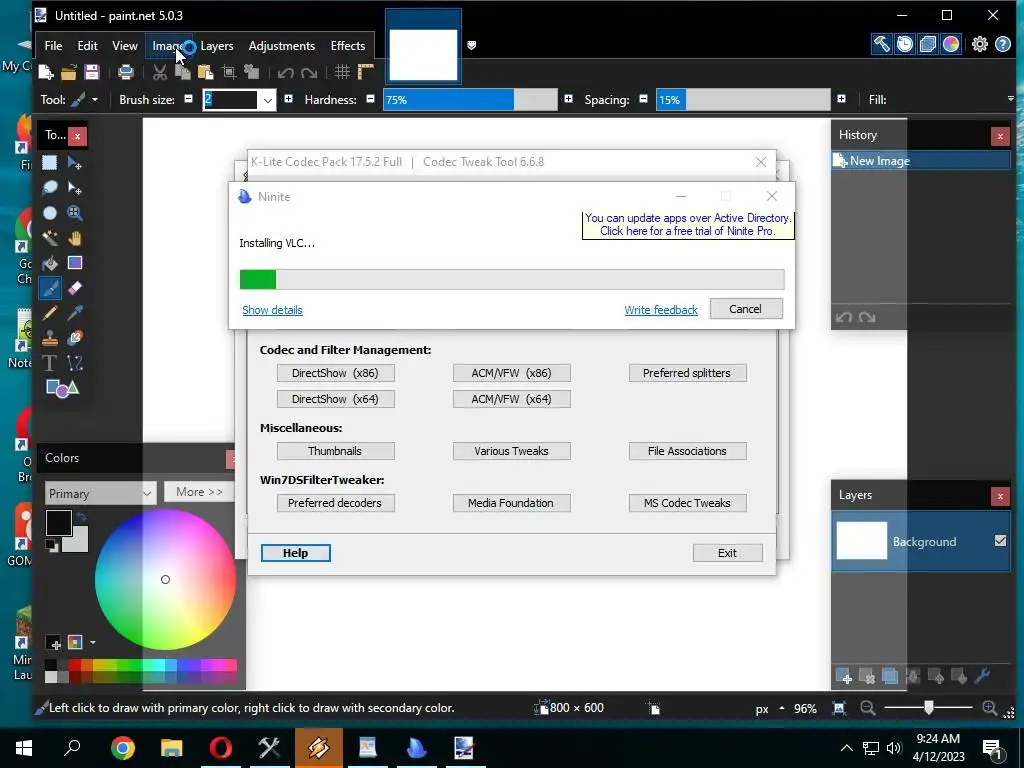The height and width of the screenshot is (768, 1024).
Task: Expand the toolbar overflow arrow after Fill
Action: [1010, 99]
